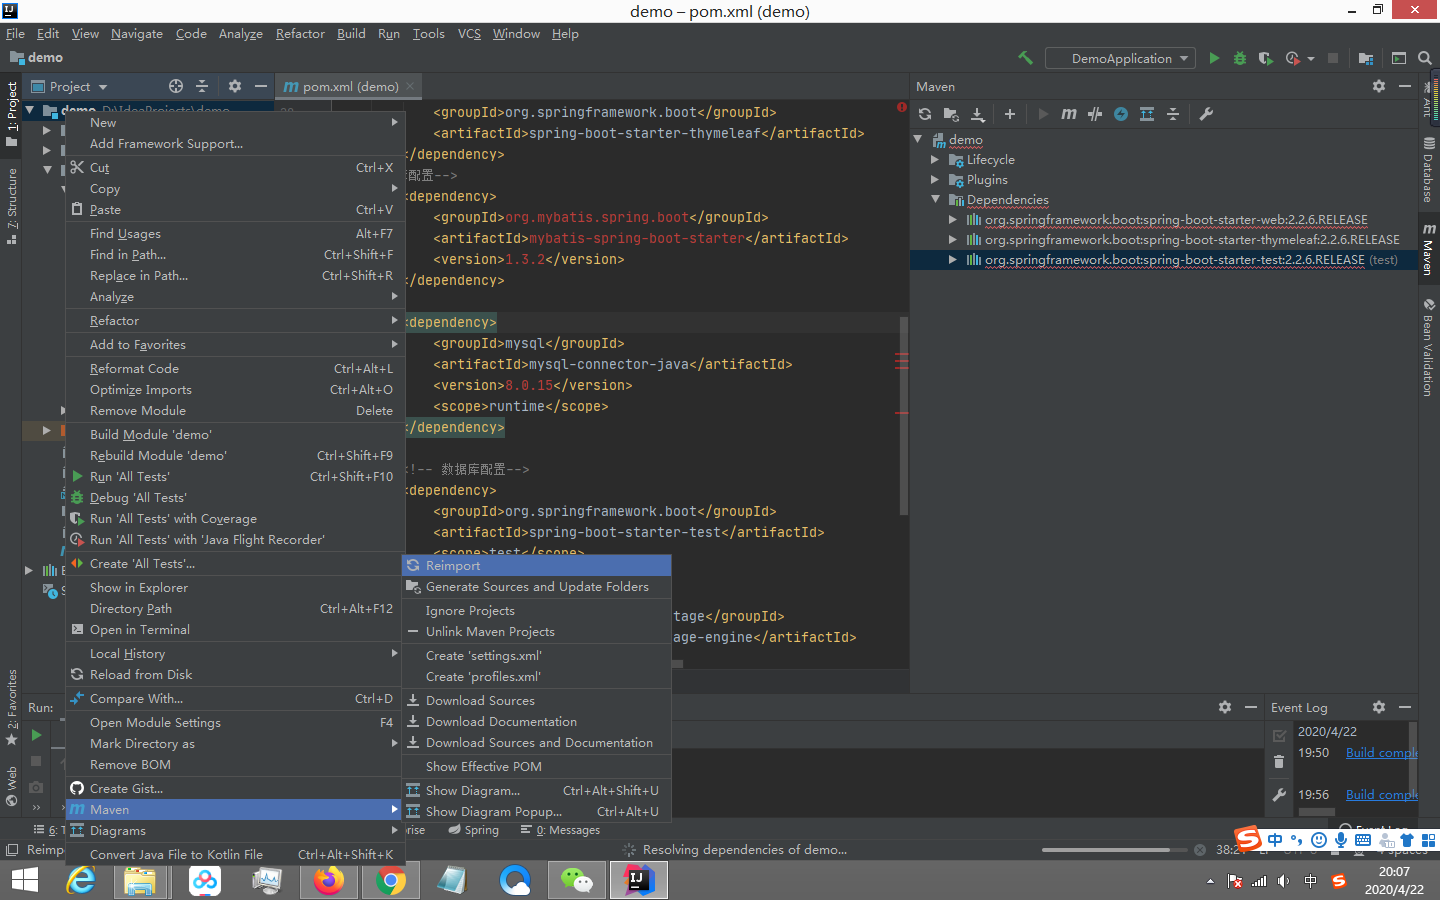Viewport: 1440px width, 900px height.
Task: Toggle Database tool window on right sidebar
Action: pyautogui.click(x=1429, y=170)
